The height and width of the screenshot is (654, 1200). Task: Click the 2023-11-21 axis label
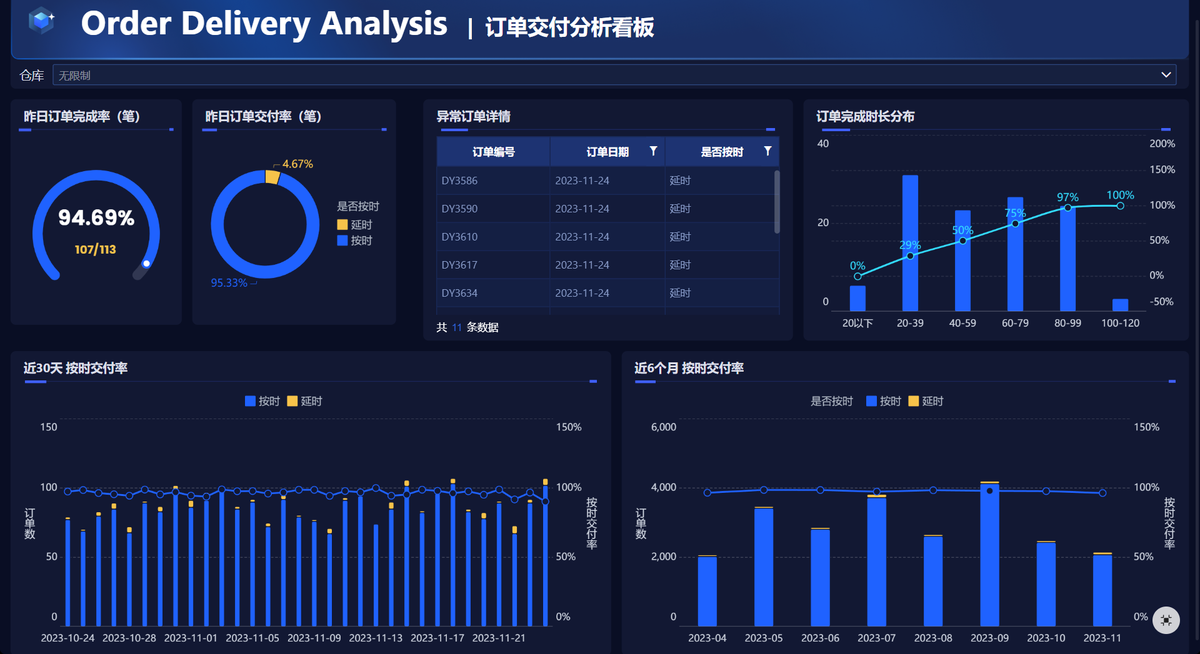pos(501,637)
